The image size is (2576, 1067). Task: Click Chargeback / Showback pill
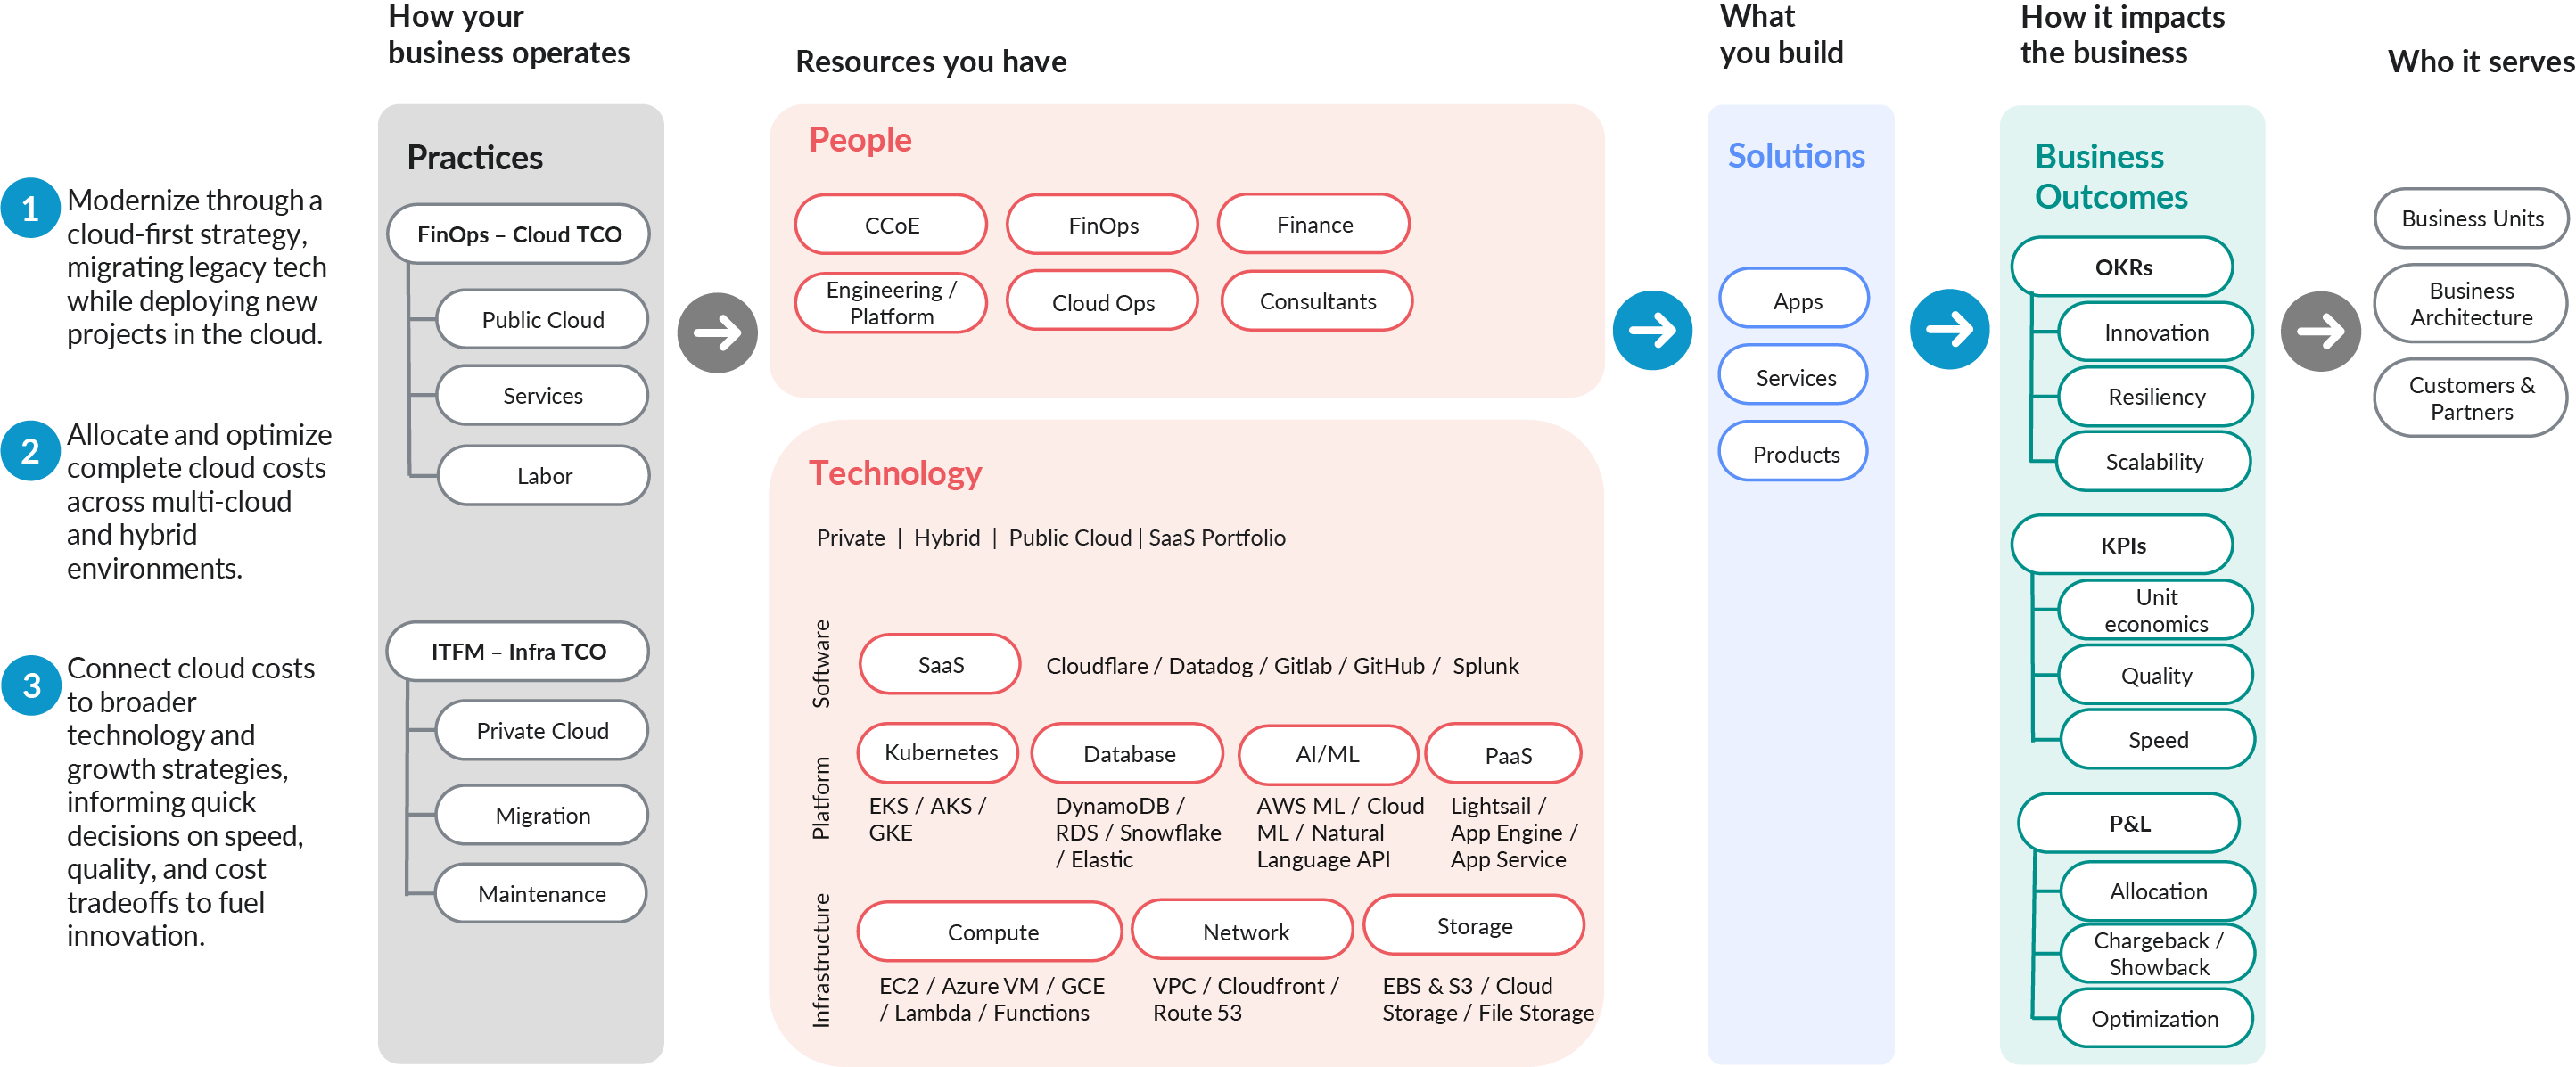(2156, 953)
